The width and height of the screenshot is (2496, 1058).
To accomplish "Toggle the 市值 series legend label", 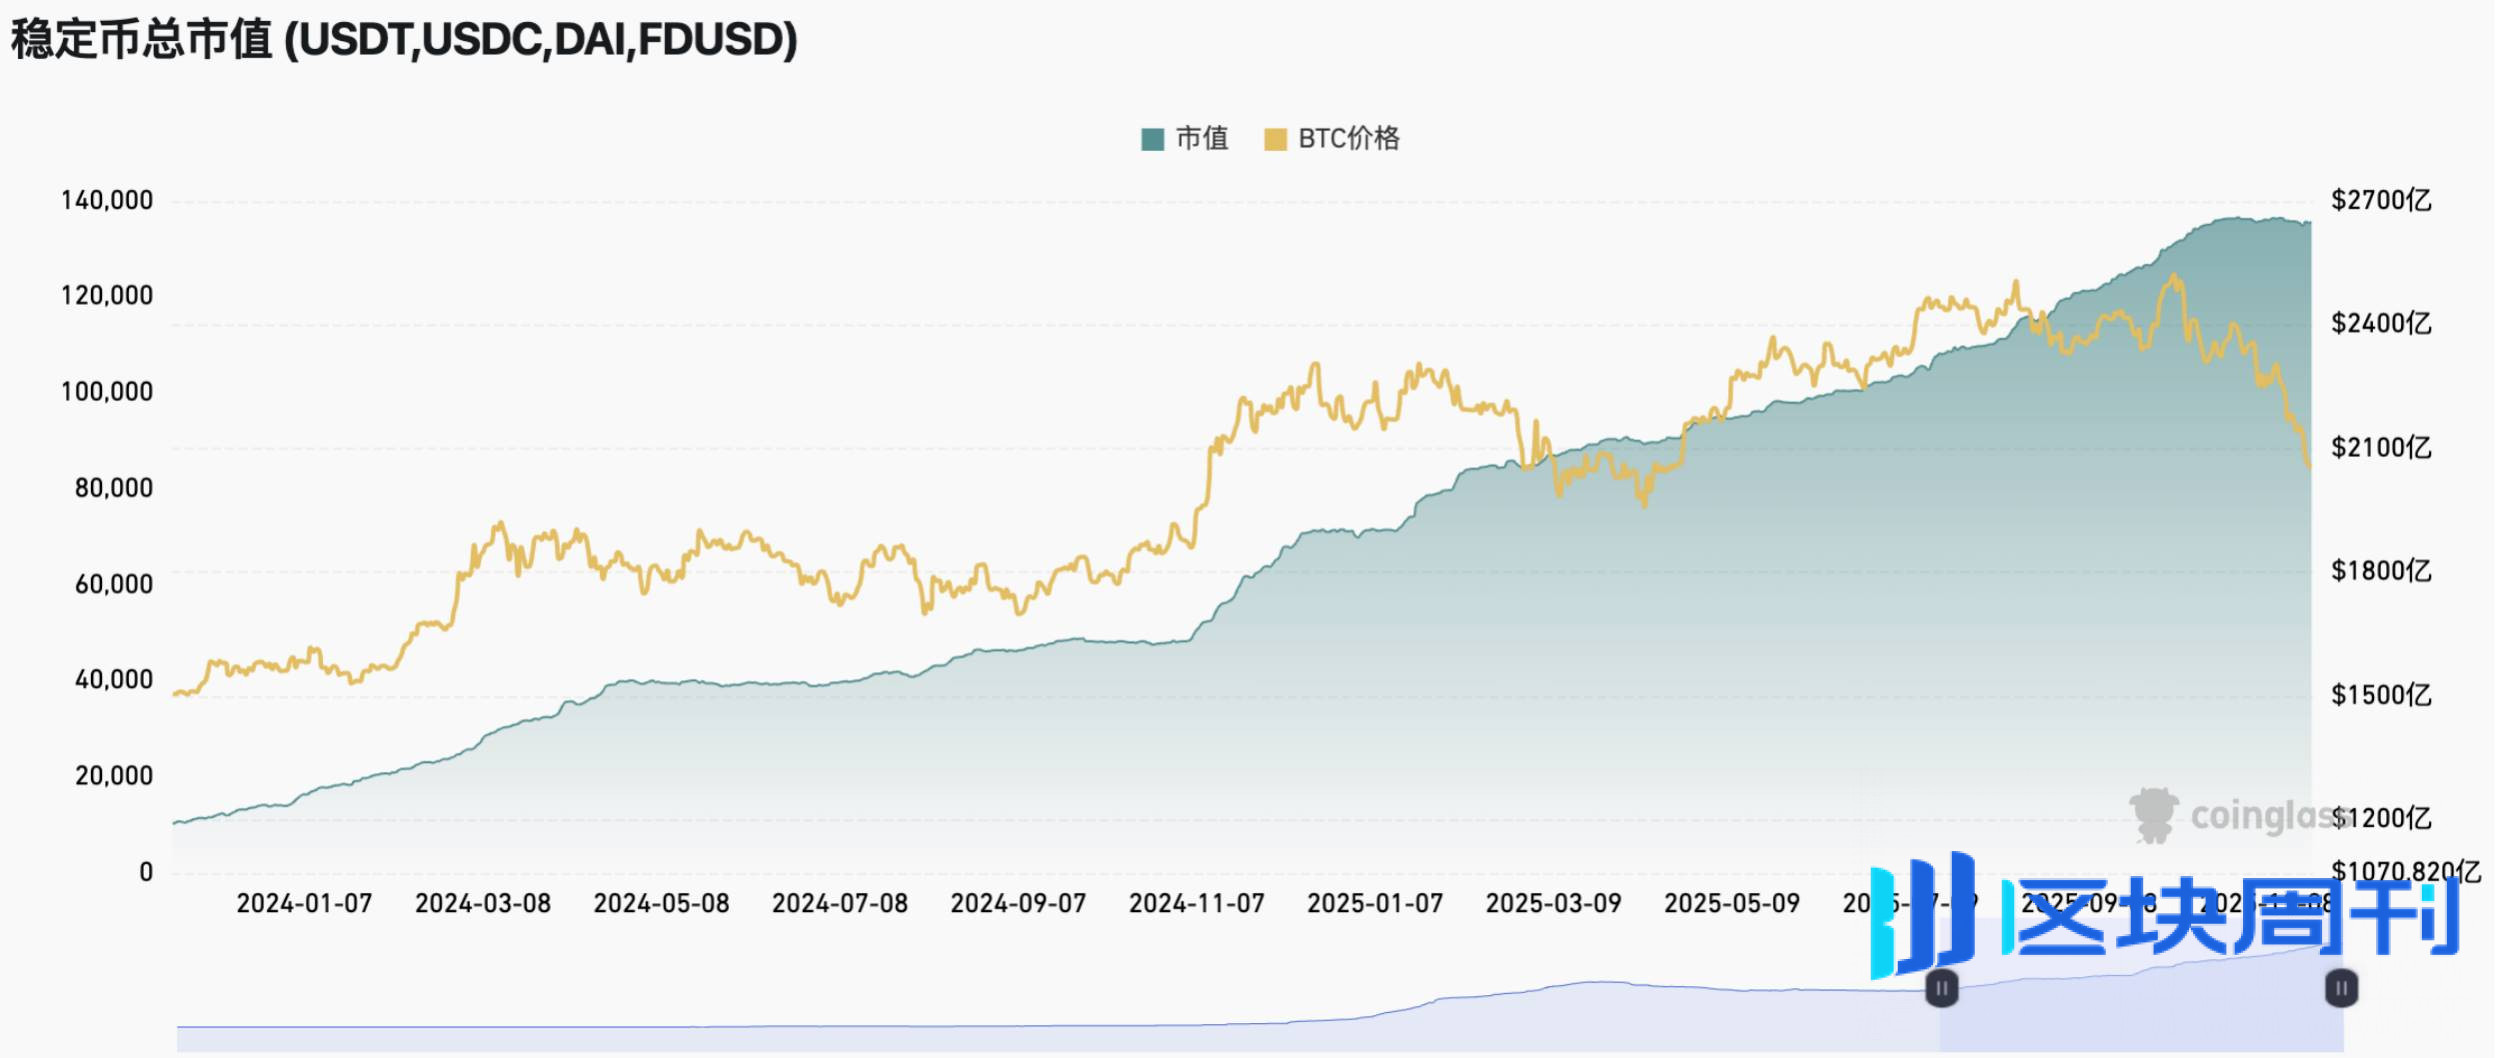I will (x=1202, y=138).
